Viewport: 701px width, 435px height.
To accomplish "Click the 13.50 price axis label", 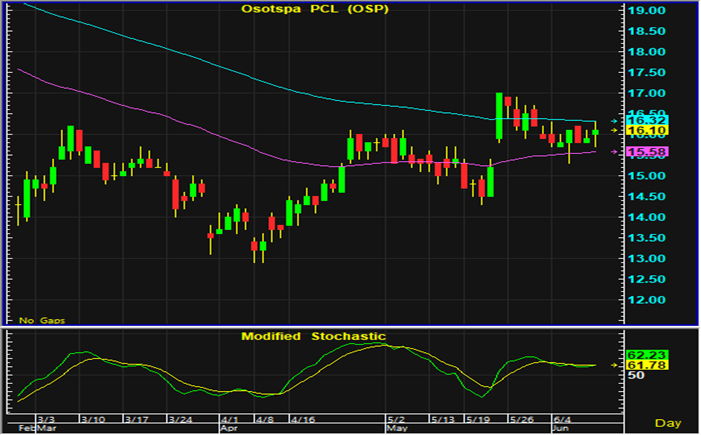I will [646, 238].
